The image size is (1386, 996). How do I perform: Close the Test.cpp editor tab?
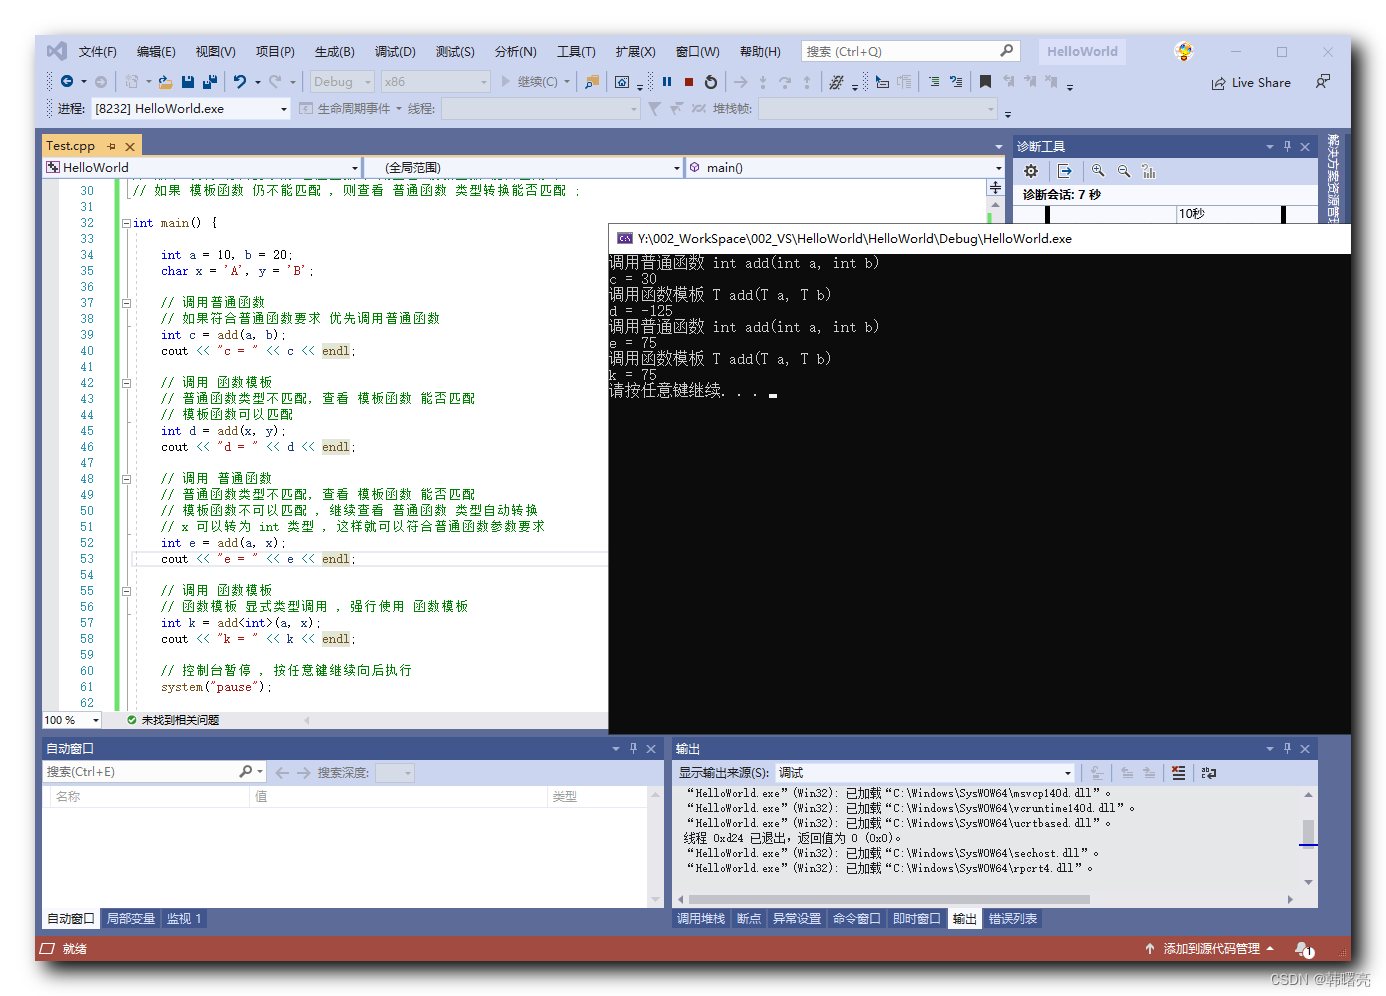click(130, 146)
